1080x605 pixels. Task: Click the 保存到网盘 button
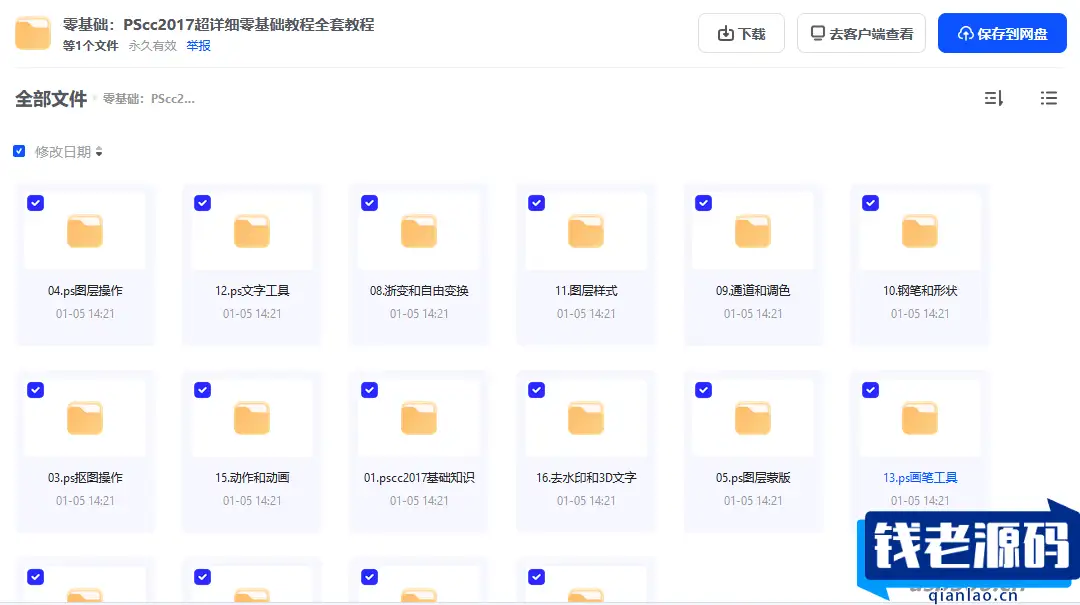point(1002,33)
